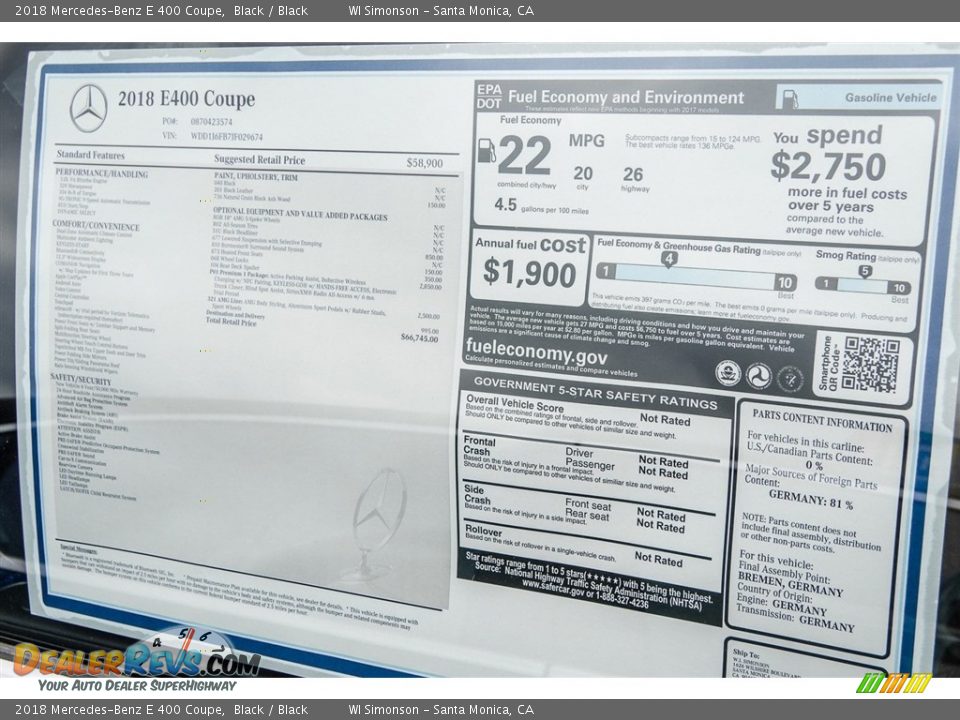
Task: Click the first round agency seal beside fueleconomy.gov
Action: coord(728,373)
